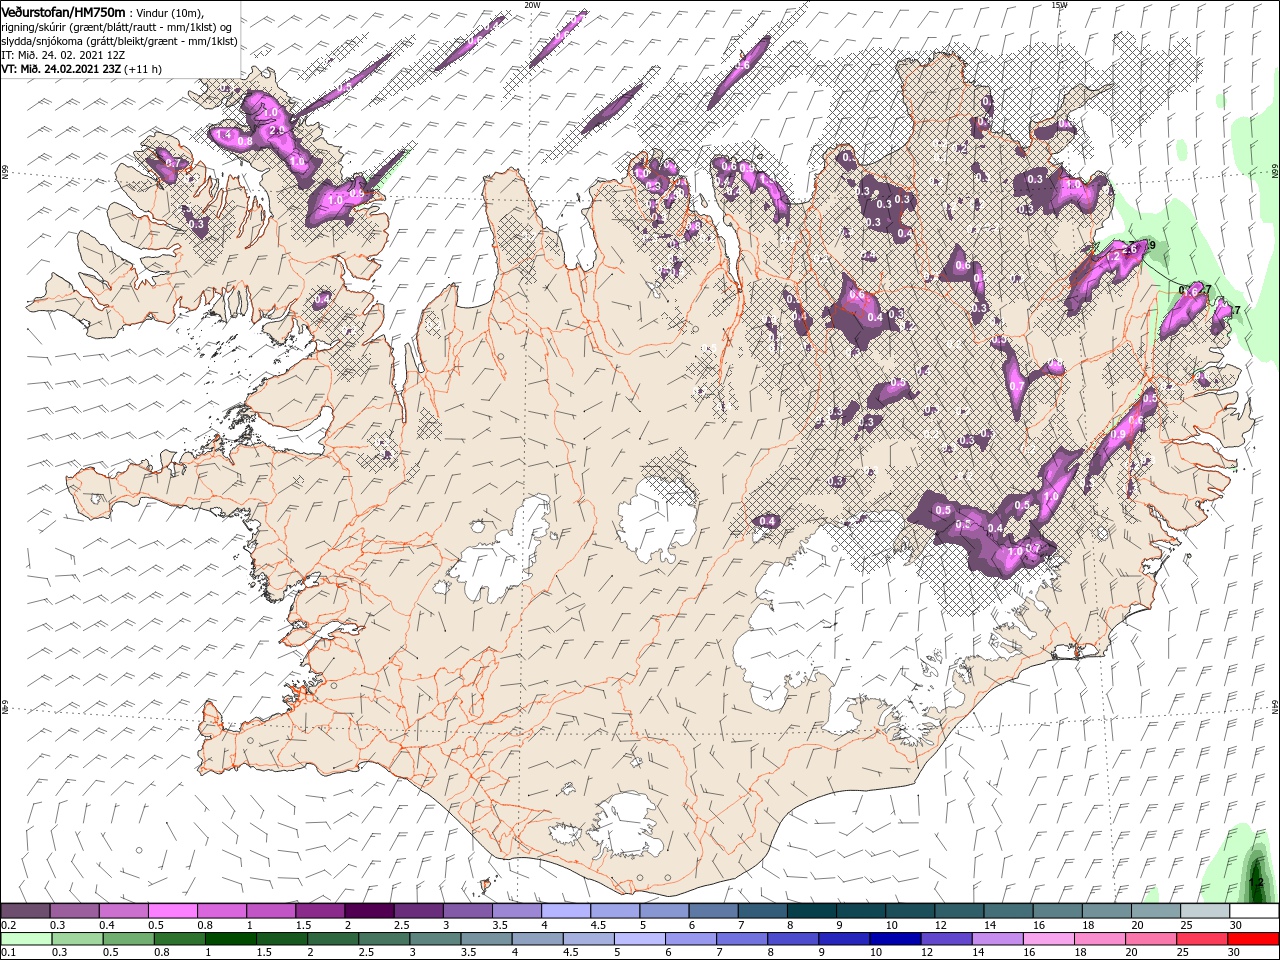Image resolution: width=1280 pixels, height=960 pixels.
Task: Select the 0.5 swatch in lower rain scale
Action: (x=128, y=939)
